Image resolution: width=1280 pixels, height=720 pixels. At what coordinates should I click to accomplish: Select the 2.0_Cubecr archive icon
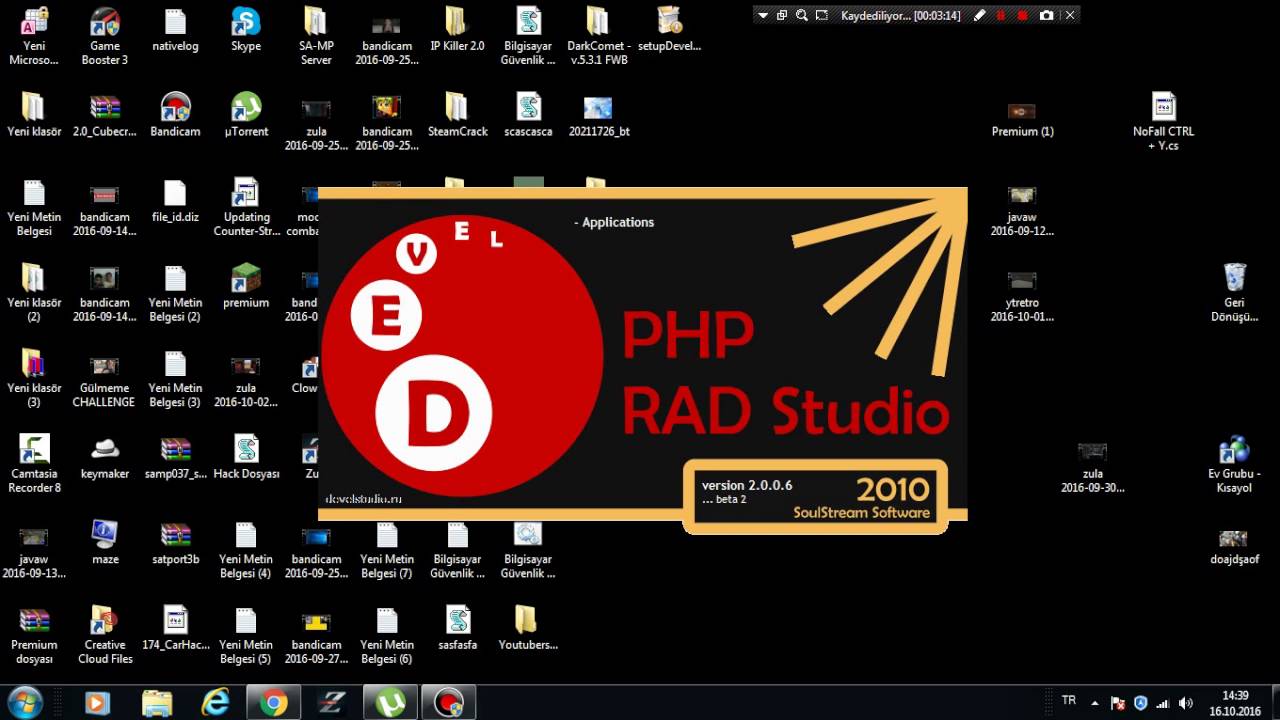105,116
